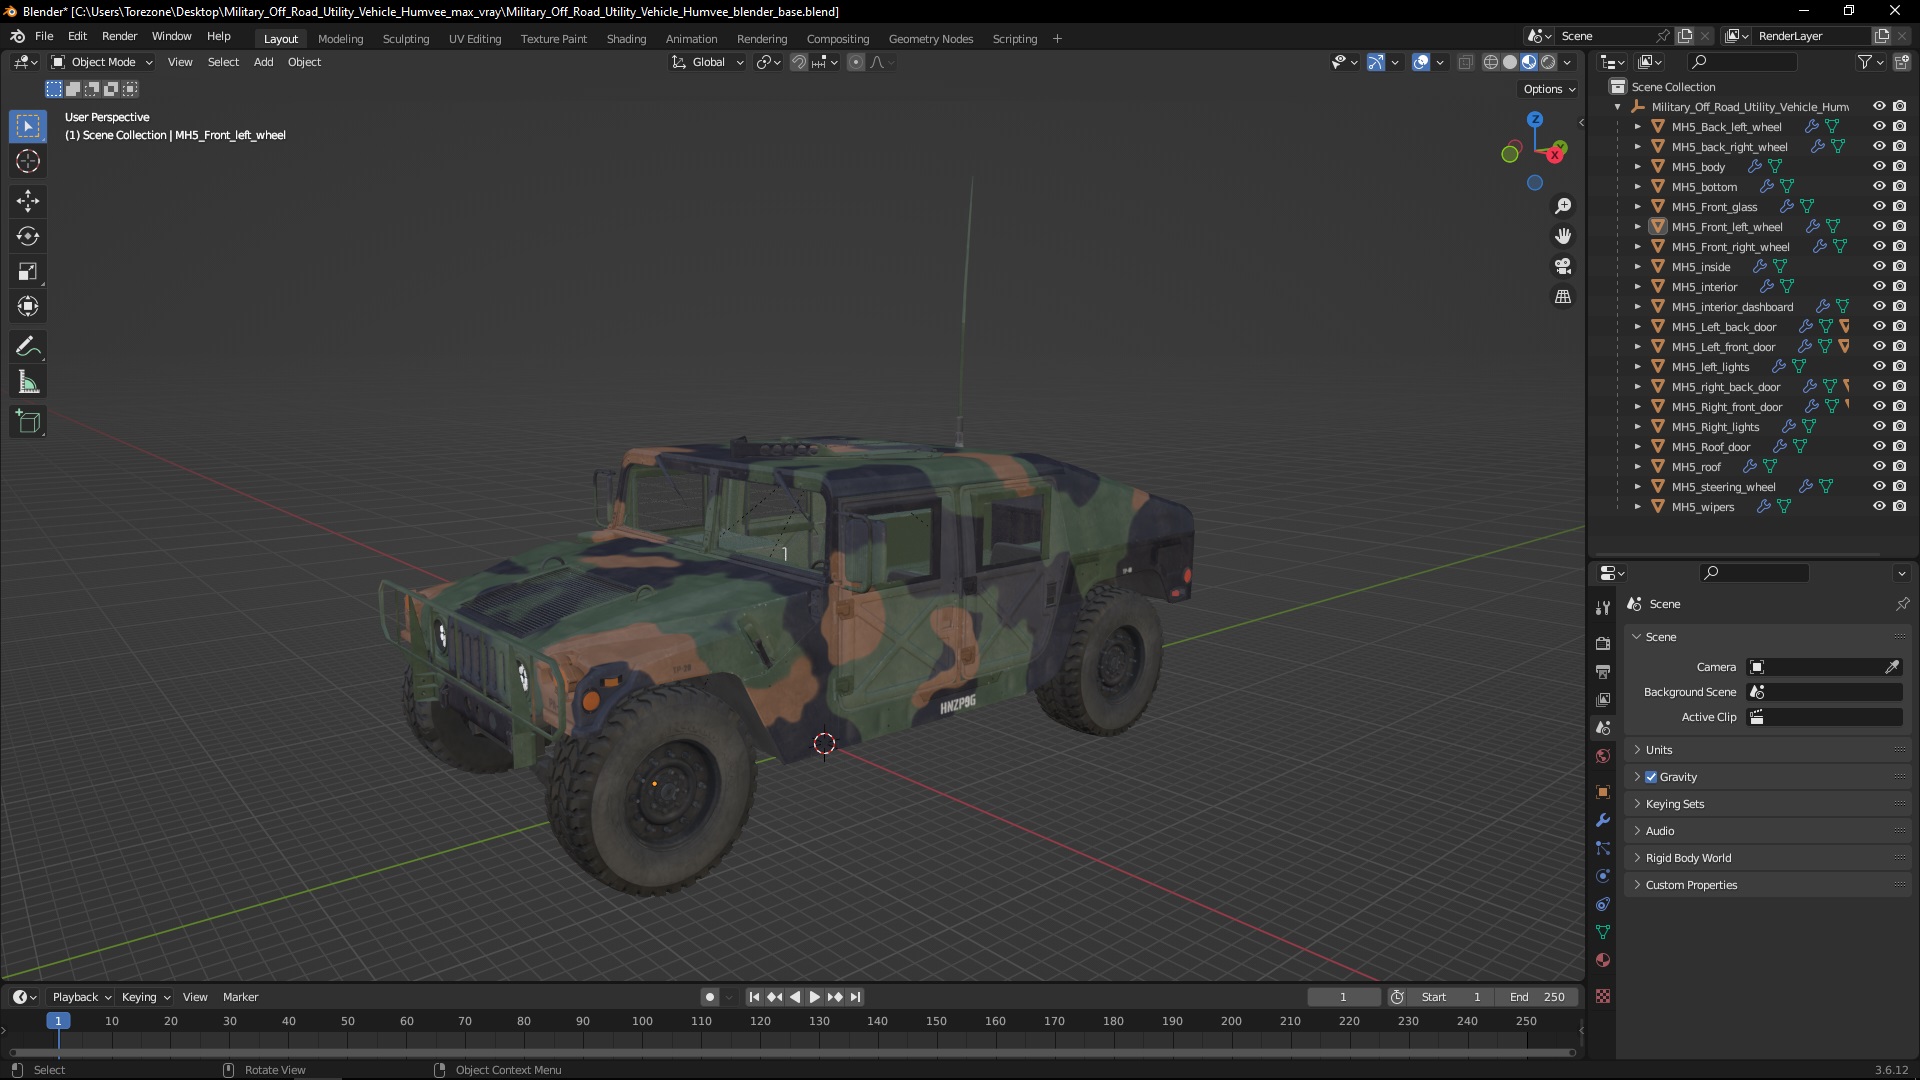
Task: Click the Play animation button
Action: 814,997
